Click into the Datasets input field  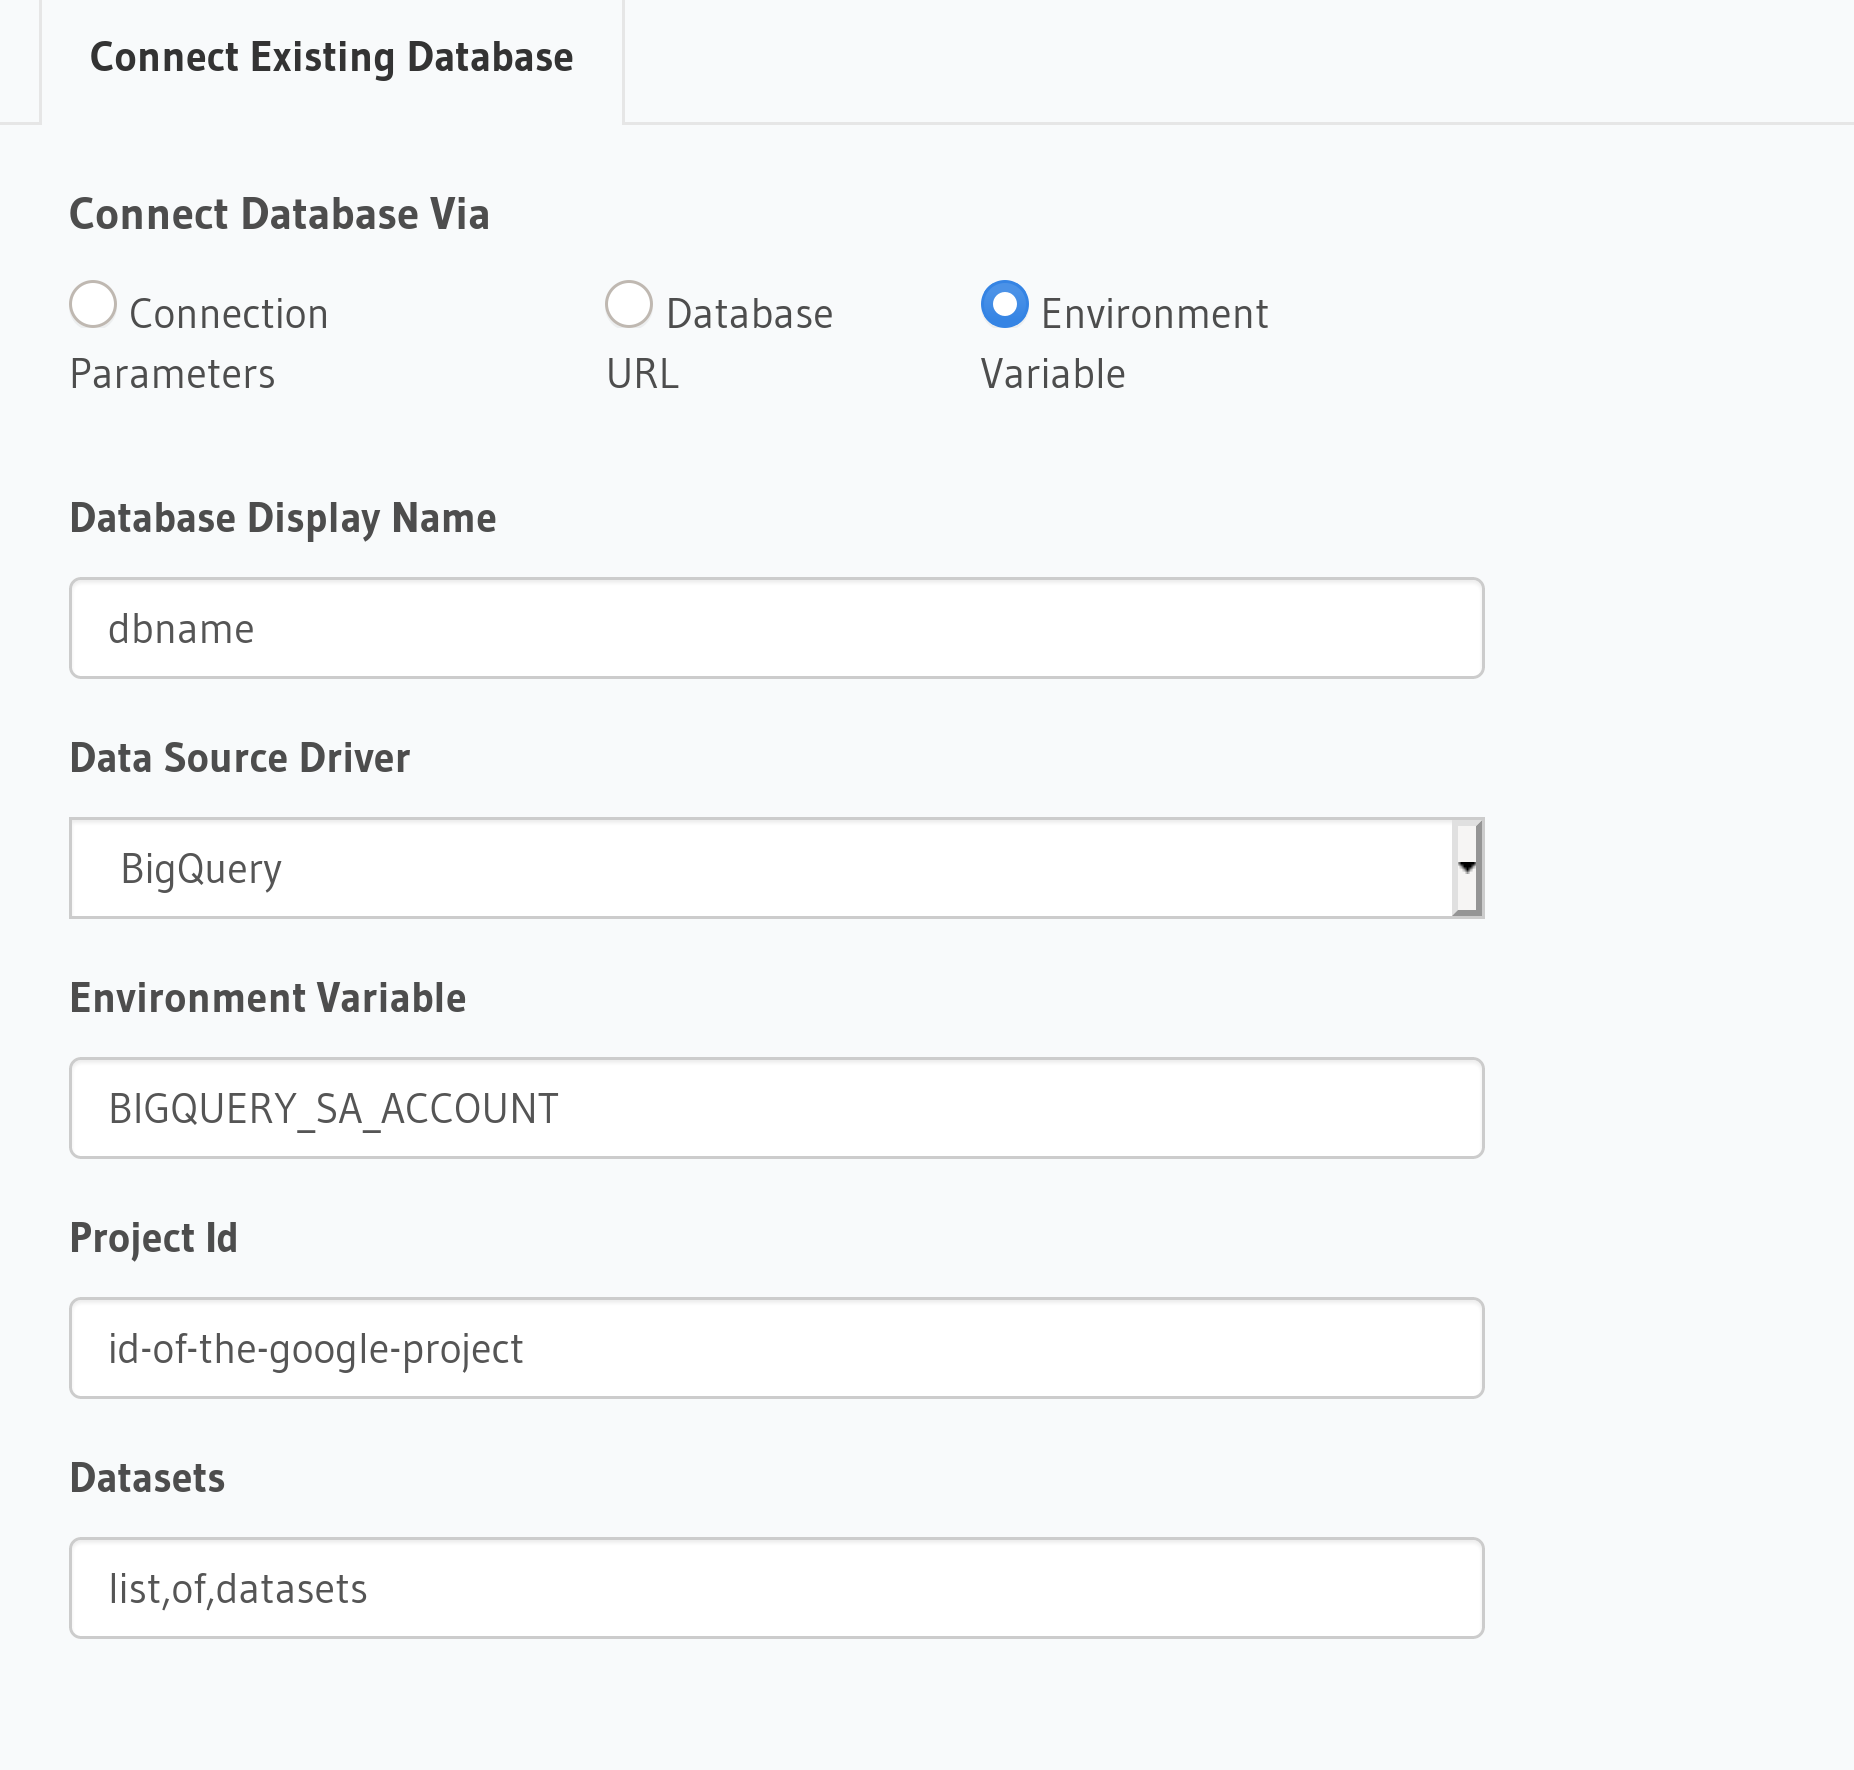tap(776, 1588)
